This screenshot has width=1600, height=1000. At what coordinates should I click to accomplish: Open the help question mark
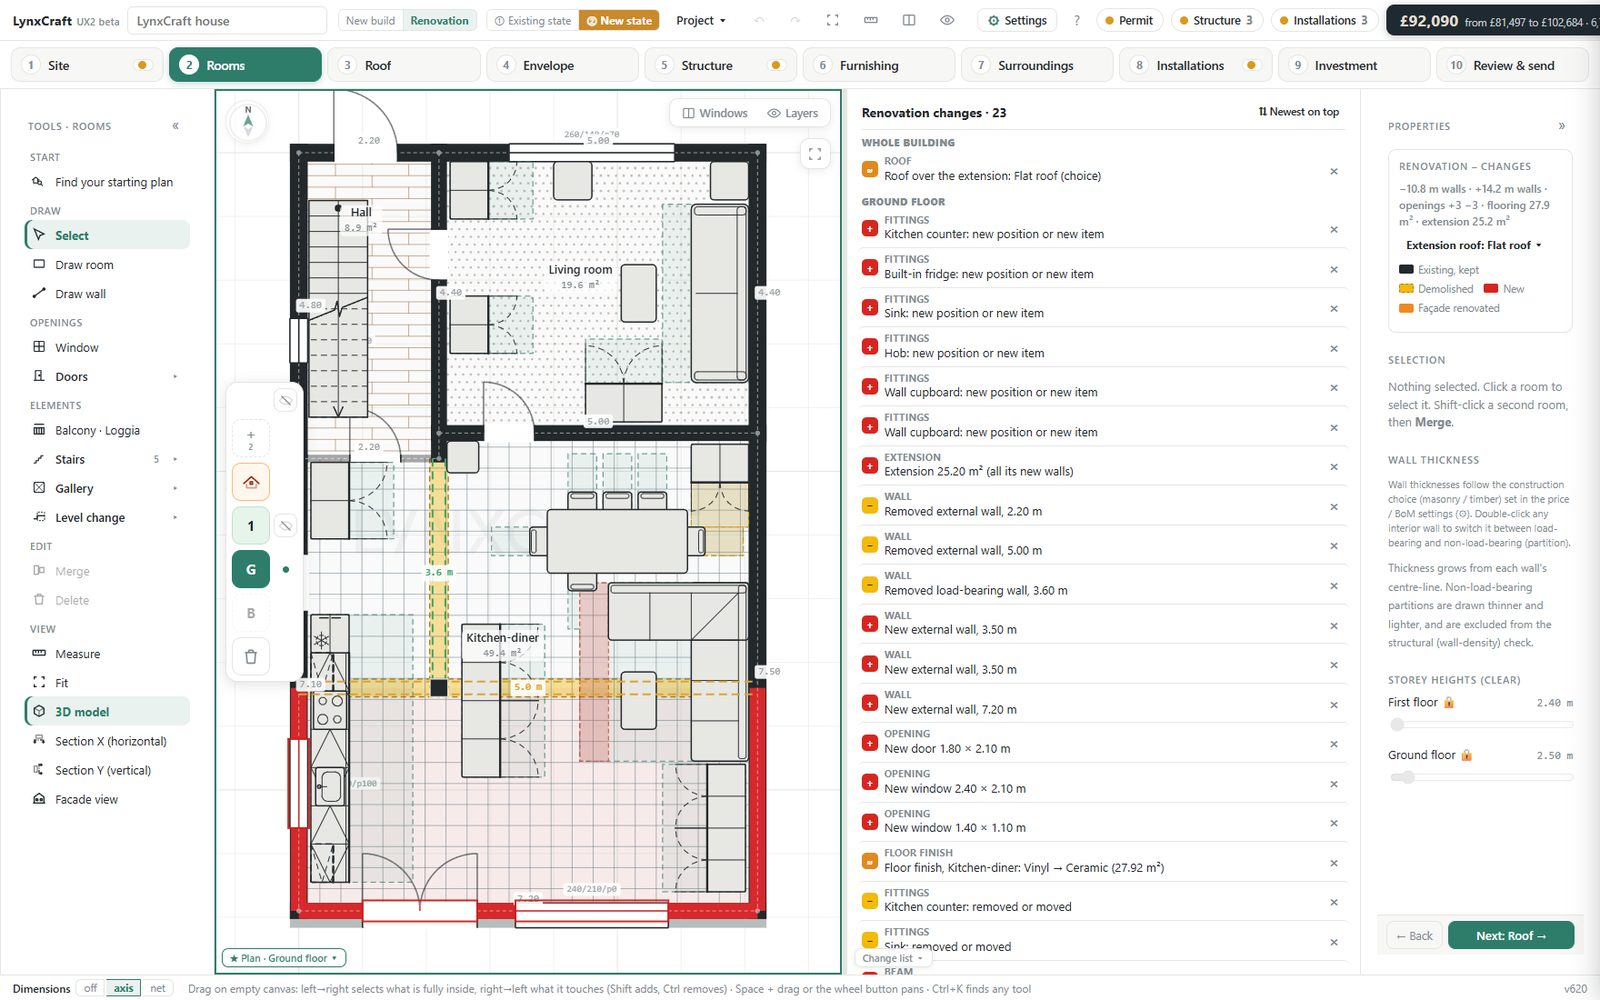(1076, 20)
